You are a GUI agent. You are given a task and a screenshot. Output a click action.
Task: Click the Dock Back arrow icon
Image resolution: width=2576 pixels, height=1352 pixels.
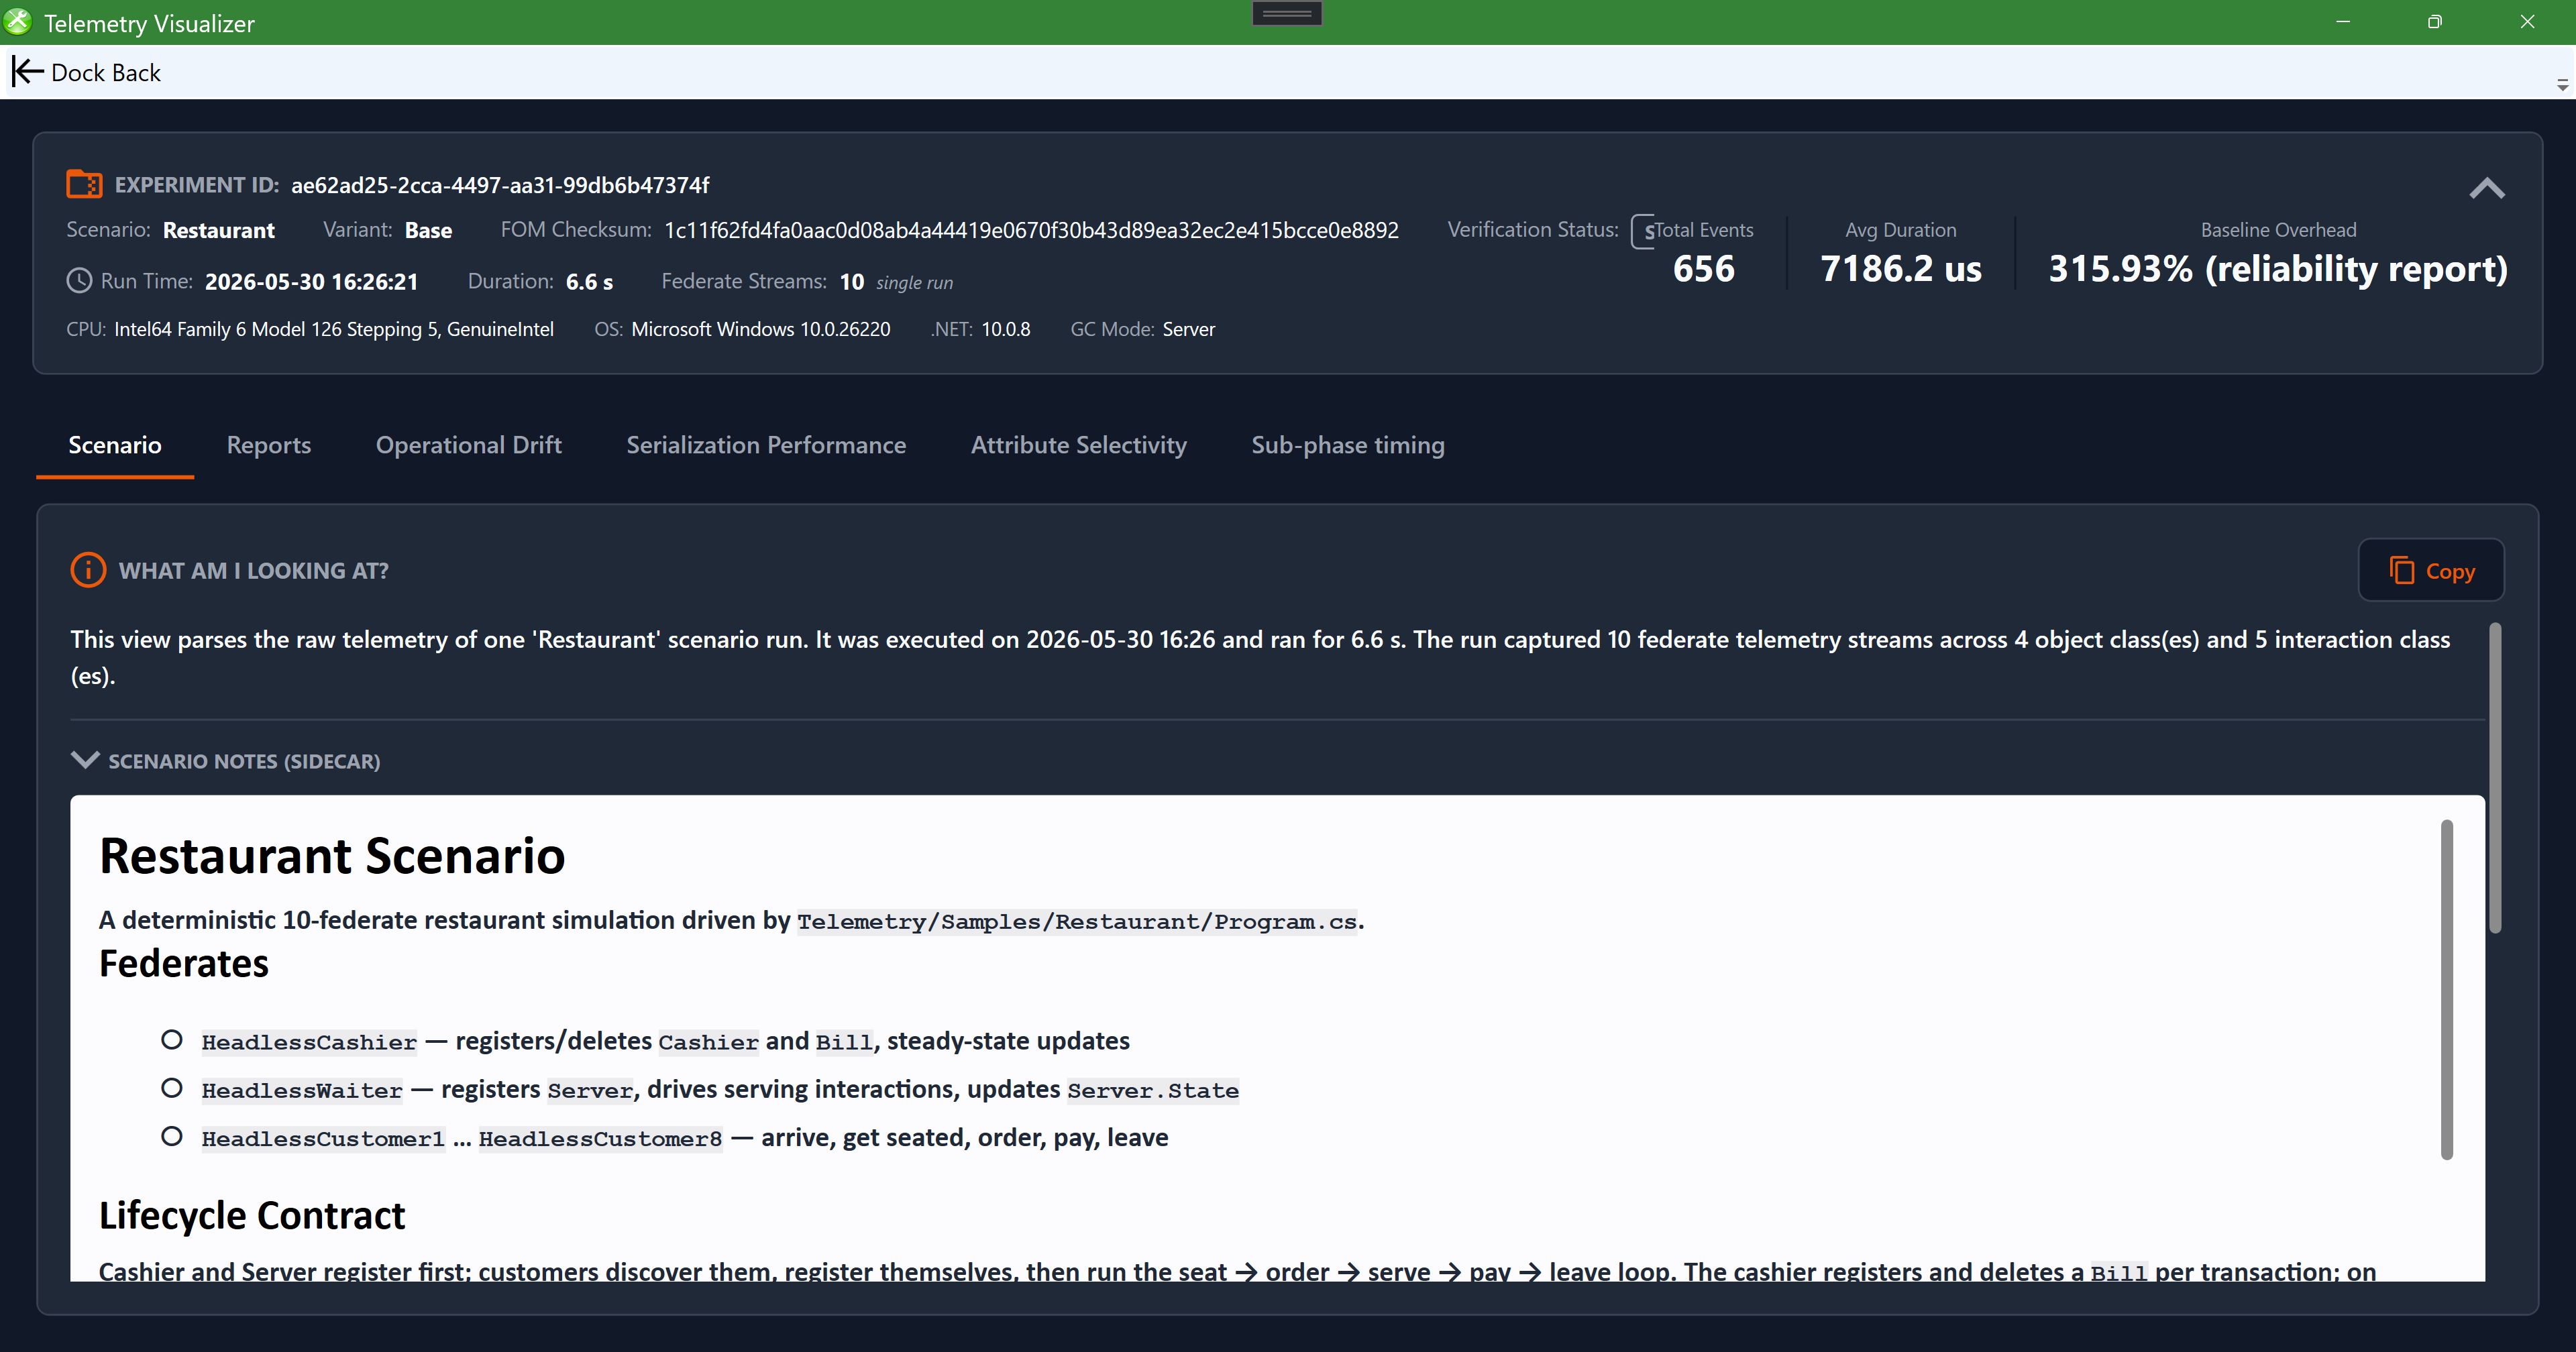[27, 72]
